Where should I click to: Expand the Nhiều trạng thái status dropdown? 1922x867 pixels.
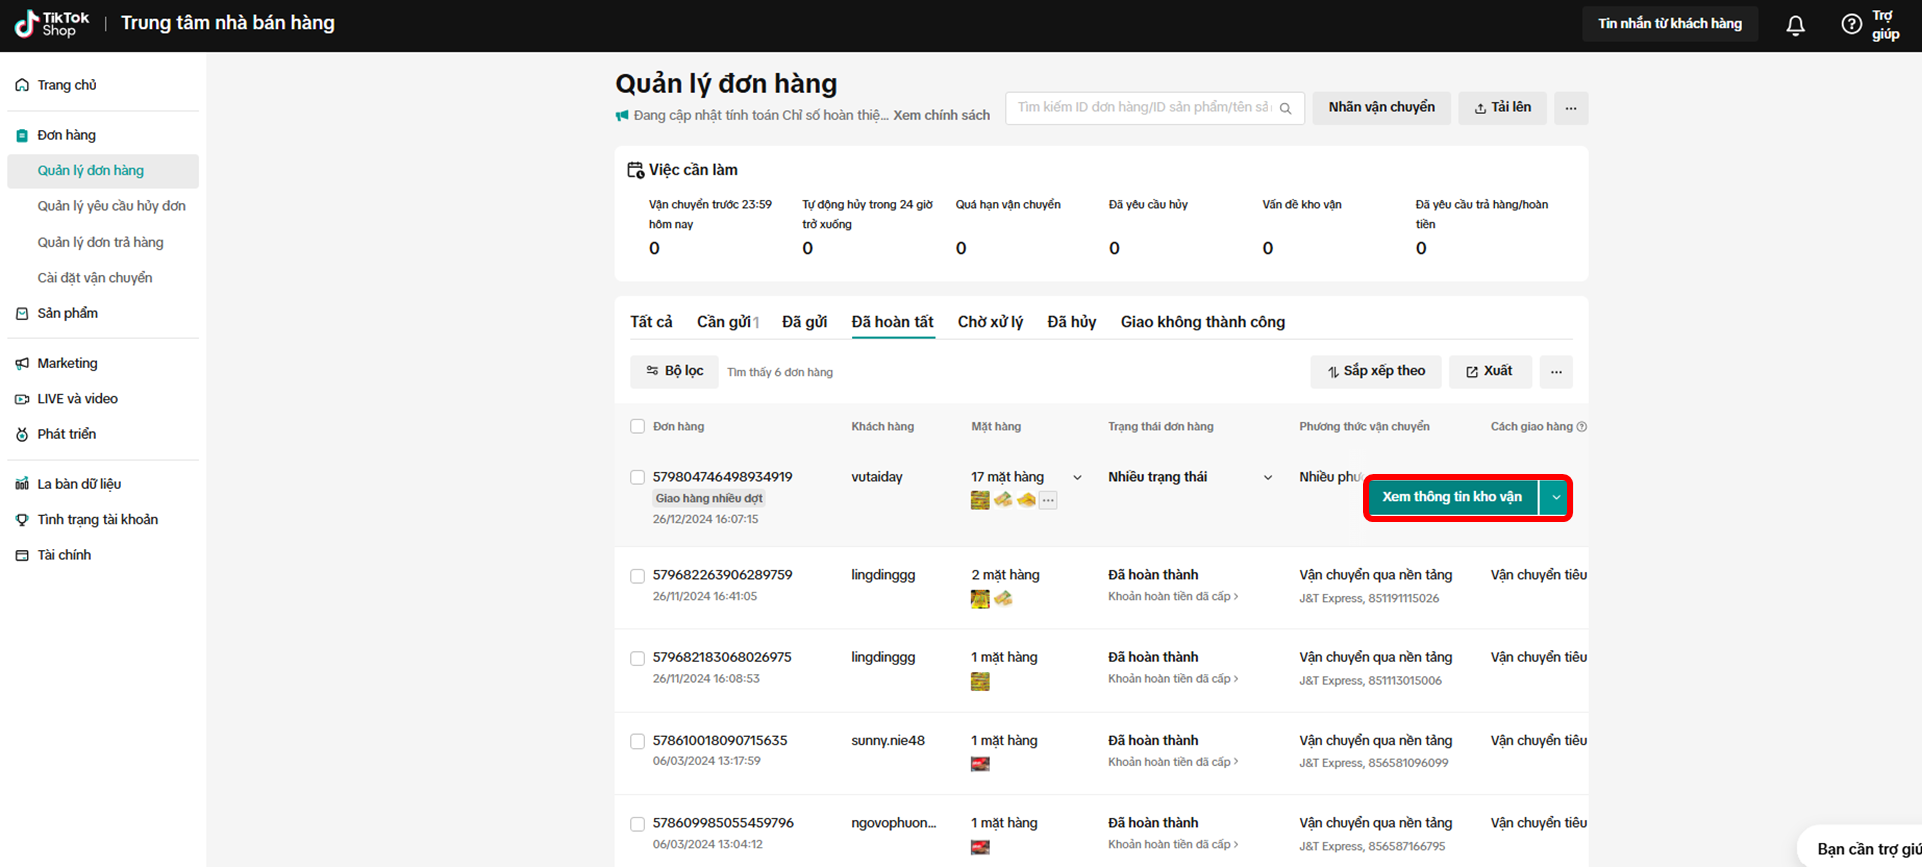(1267, 478)
